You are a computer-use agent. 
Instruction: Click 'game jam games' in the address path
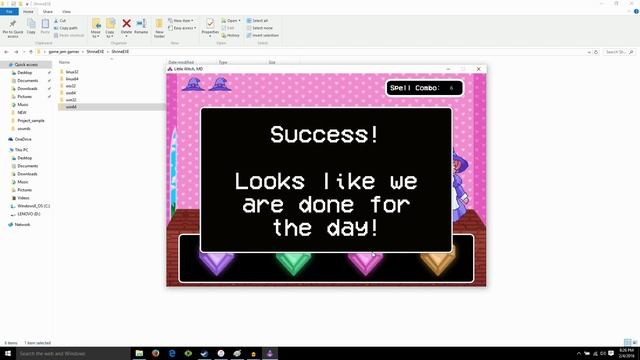(64, 52)
